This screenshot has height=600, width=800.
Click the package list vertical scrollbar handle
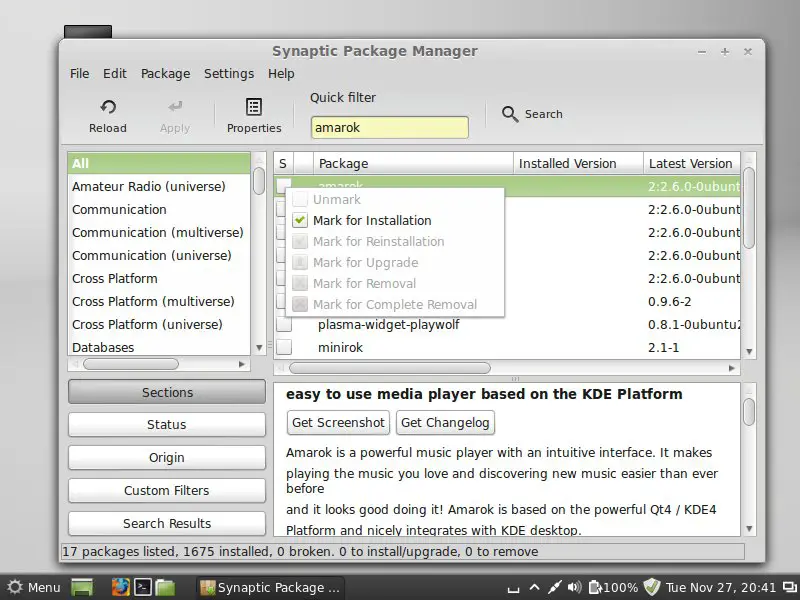[x=749, y=208]
